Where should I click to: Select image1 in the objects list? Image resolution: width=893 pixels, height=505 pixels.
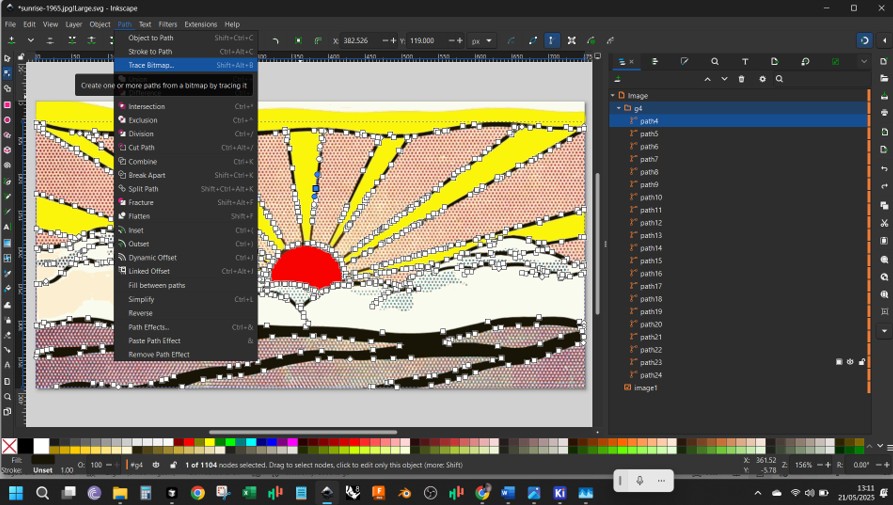(646, 388)
